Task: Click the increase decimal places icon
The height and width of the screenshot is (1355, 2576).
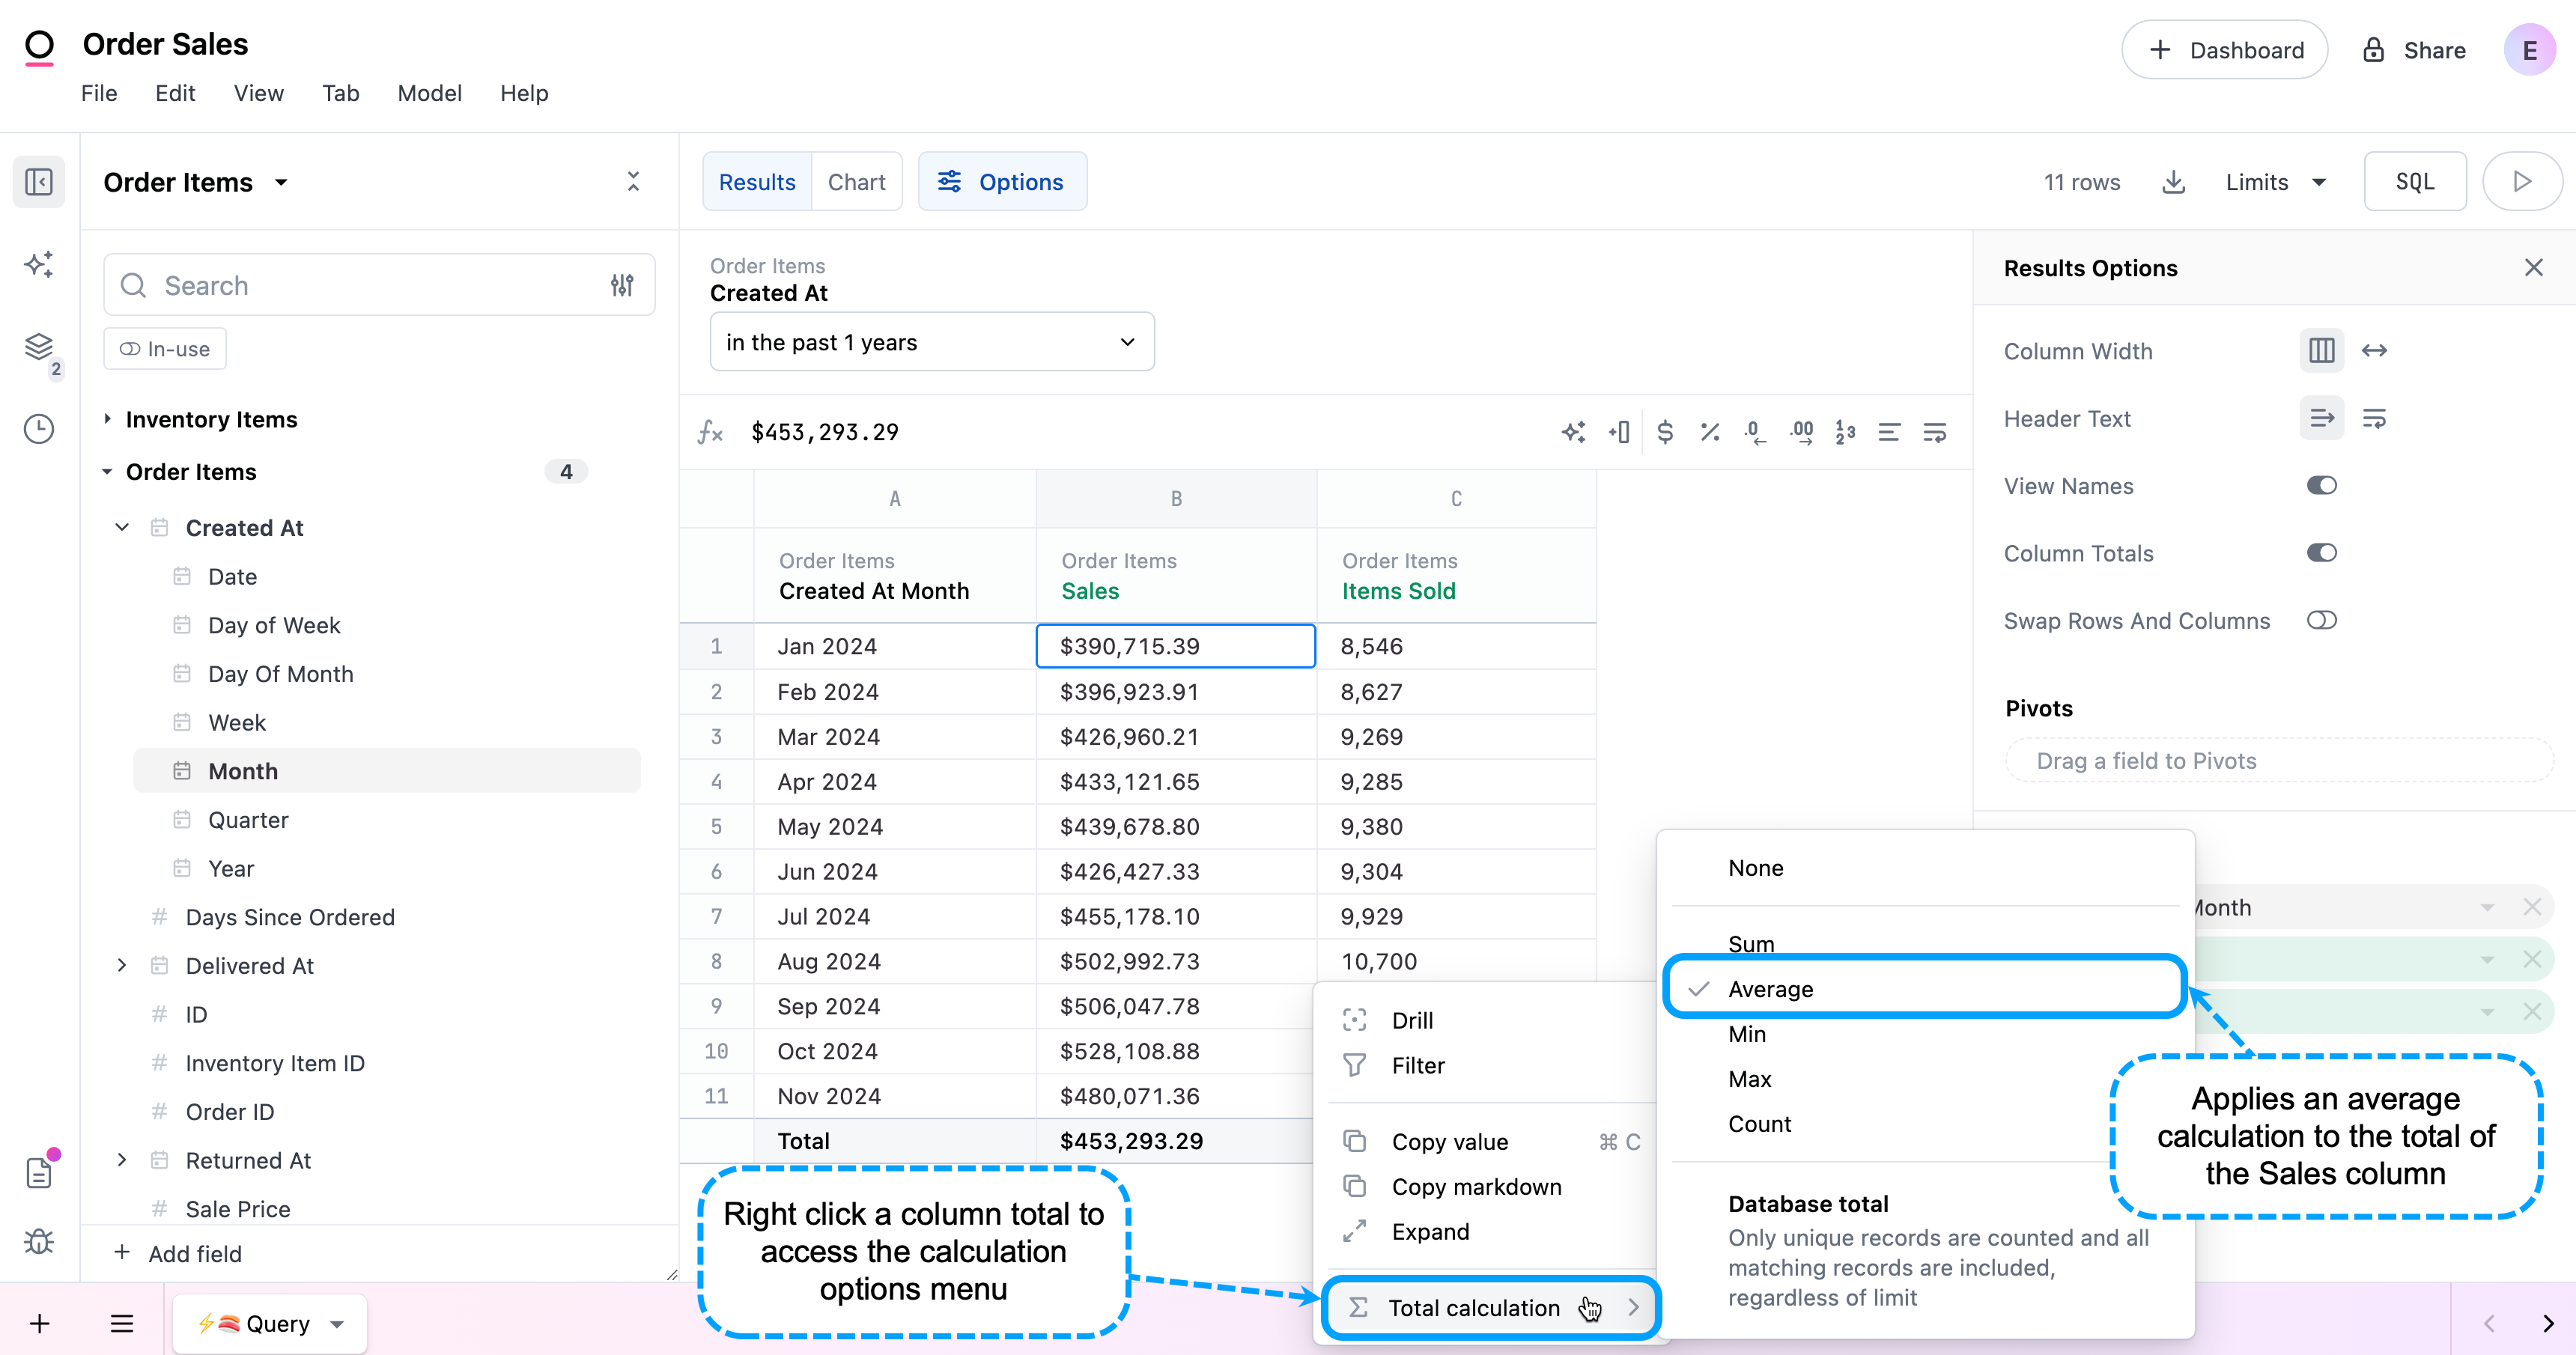Action: [1801, 432]
